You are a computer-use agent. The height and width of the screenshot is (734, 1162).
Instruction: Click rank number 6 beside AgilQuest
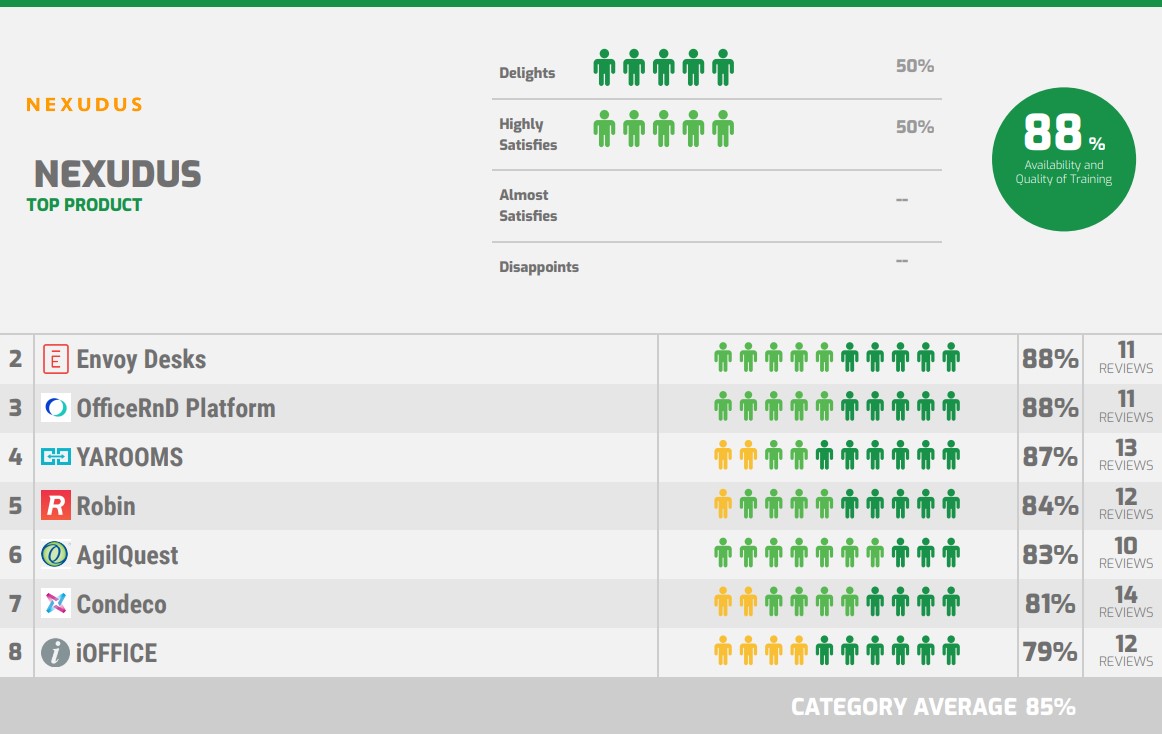click(16, 555)
